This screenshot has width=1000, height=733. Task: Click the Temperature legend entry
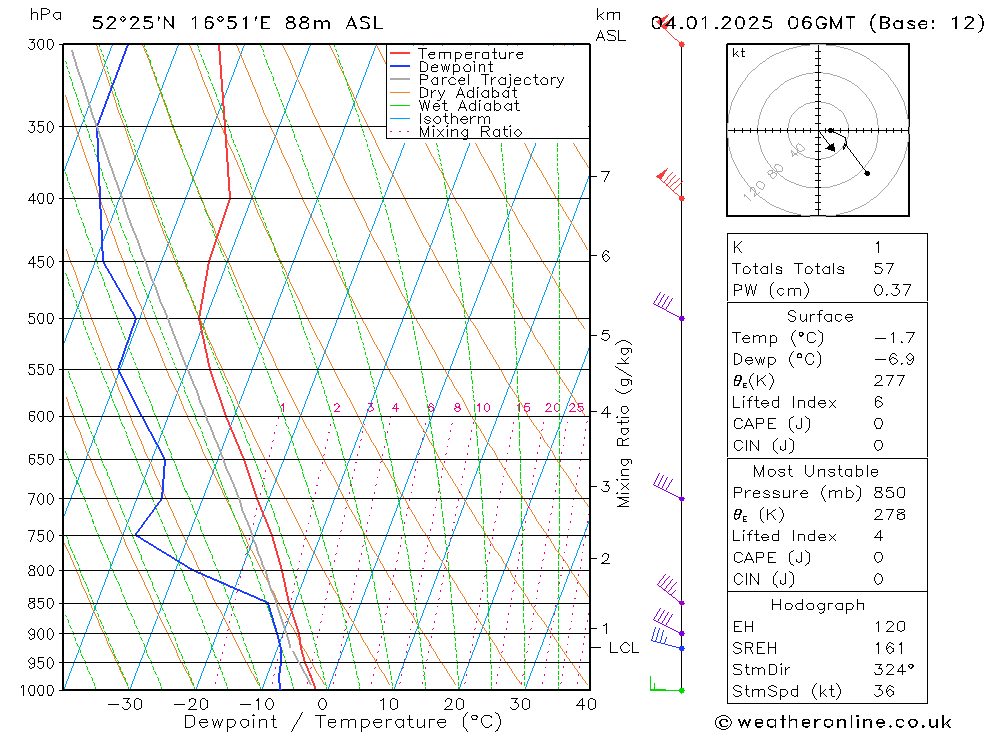[x=471, y=54]
